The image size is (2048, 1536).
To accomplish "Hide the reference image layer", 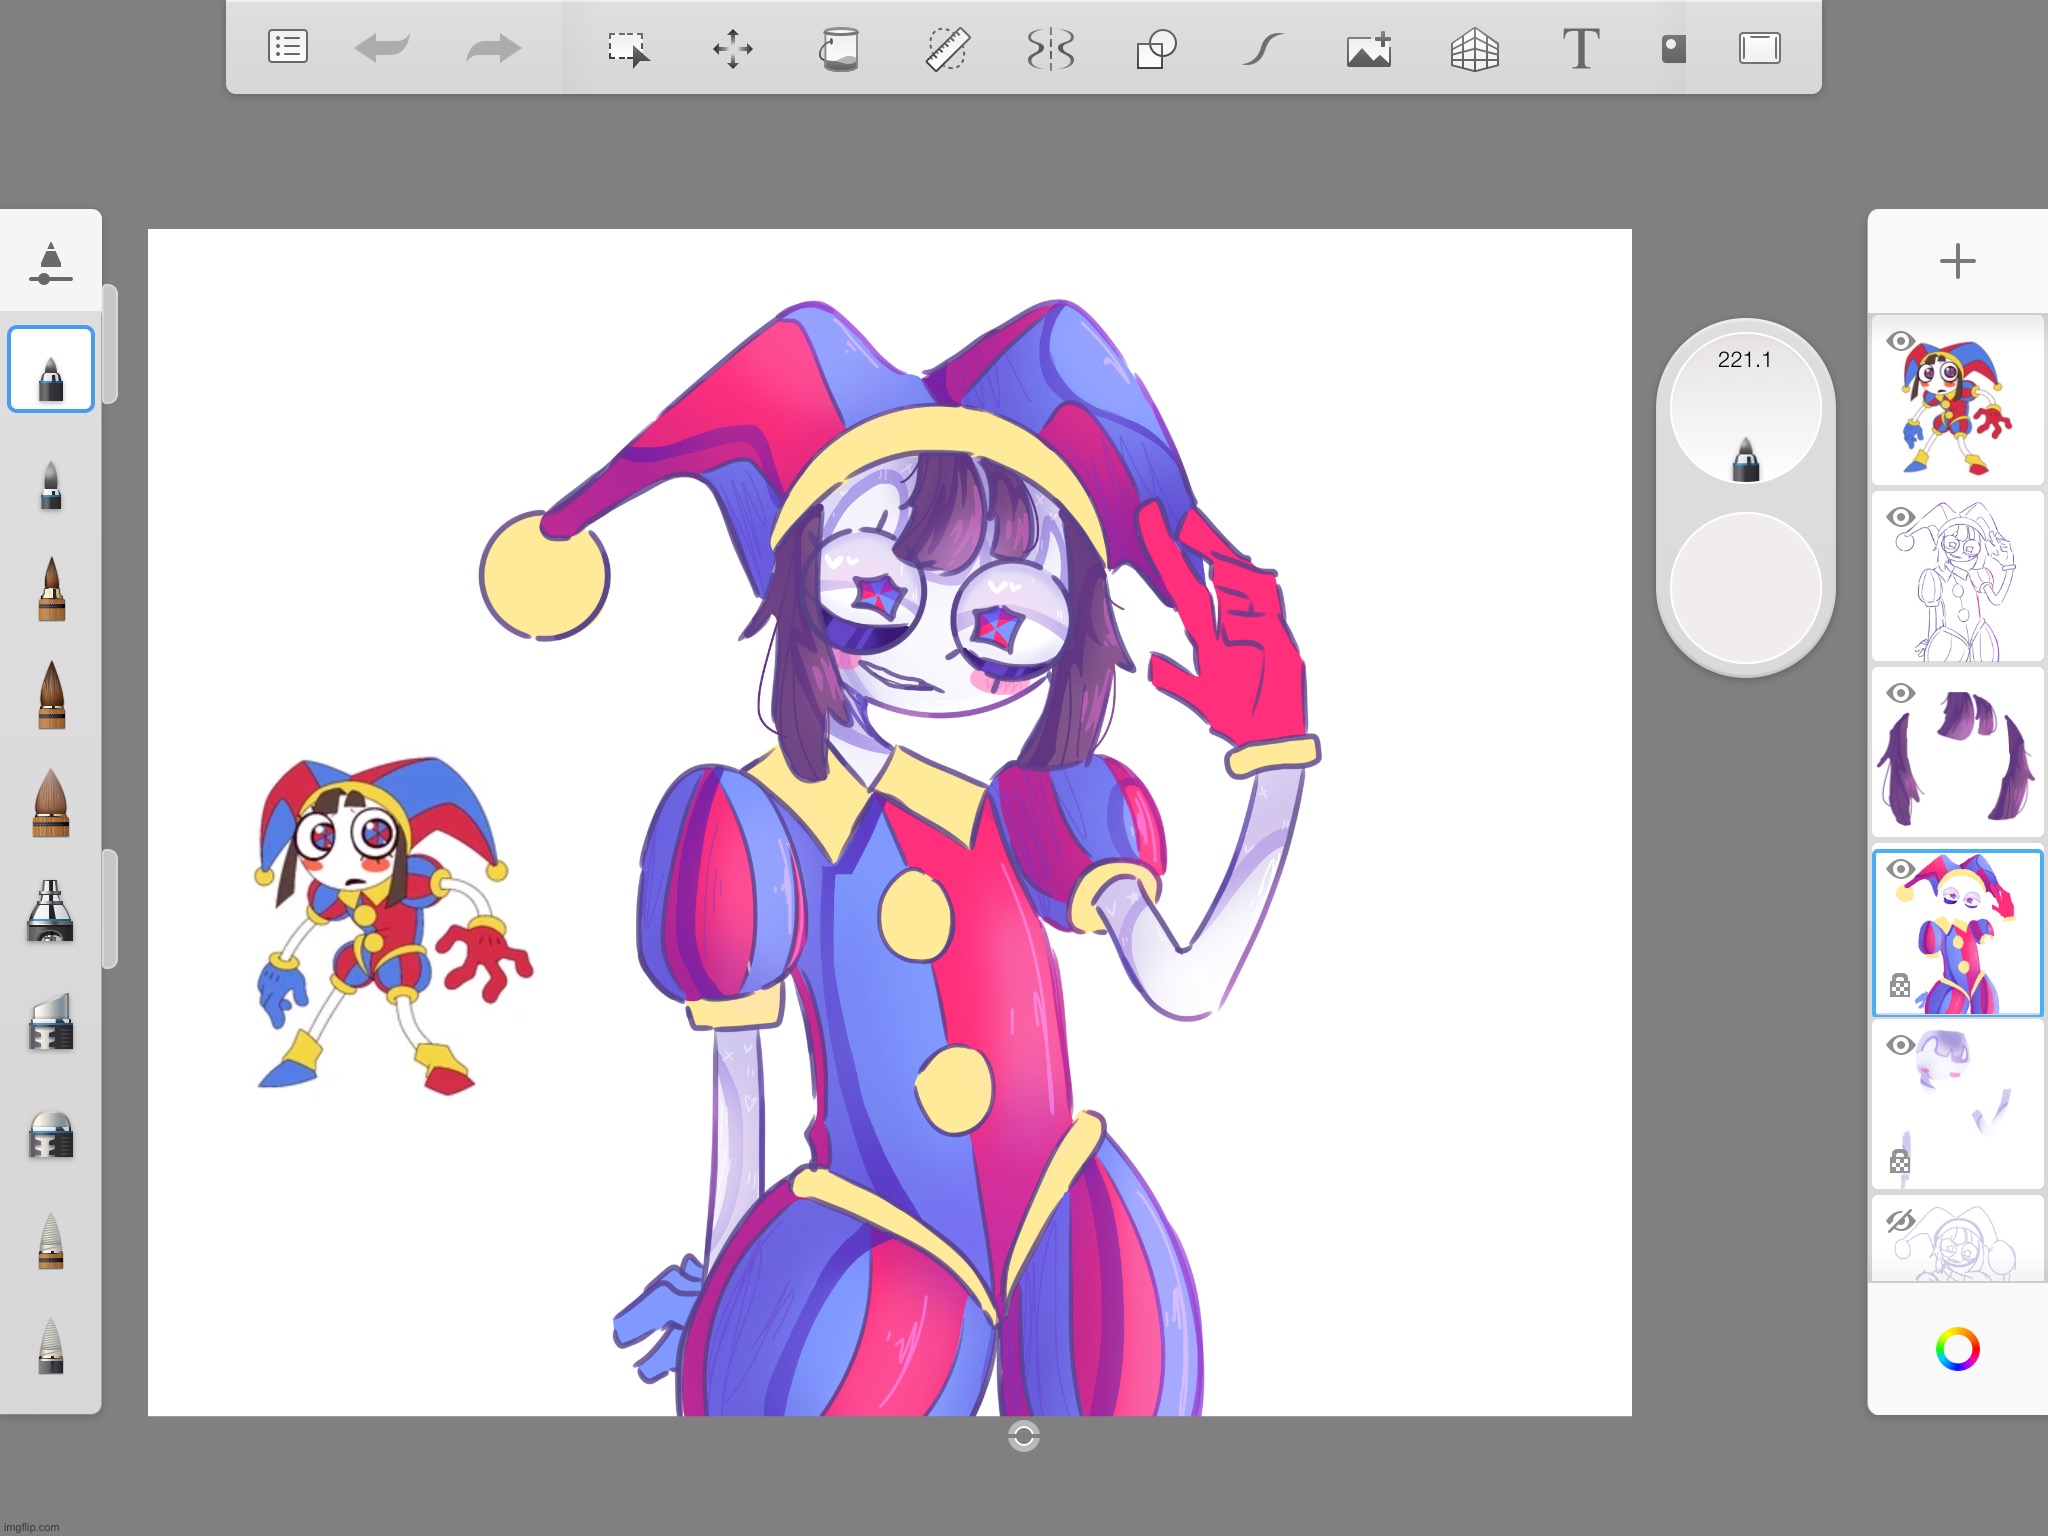I will pos(1900,342).
